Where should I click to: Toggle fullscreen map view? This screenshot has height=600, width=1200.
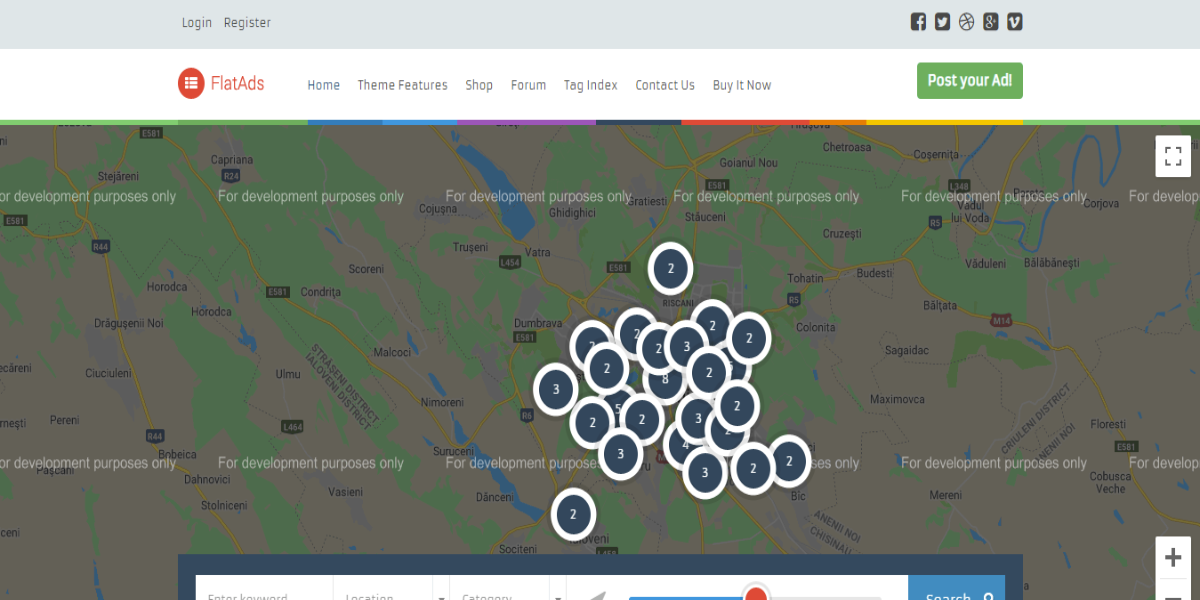(x=1173, y=156)
